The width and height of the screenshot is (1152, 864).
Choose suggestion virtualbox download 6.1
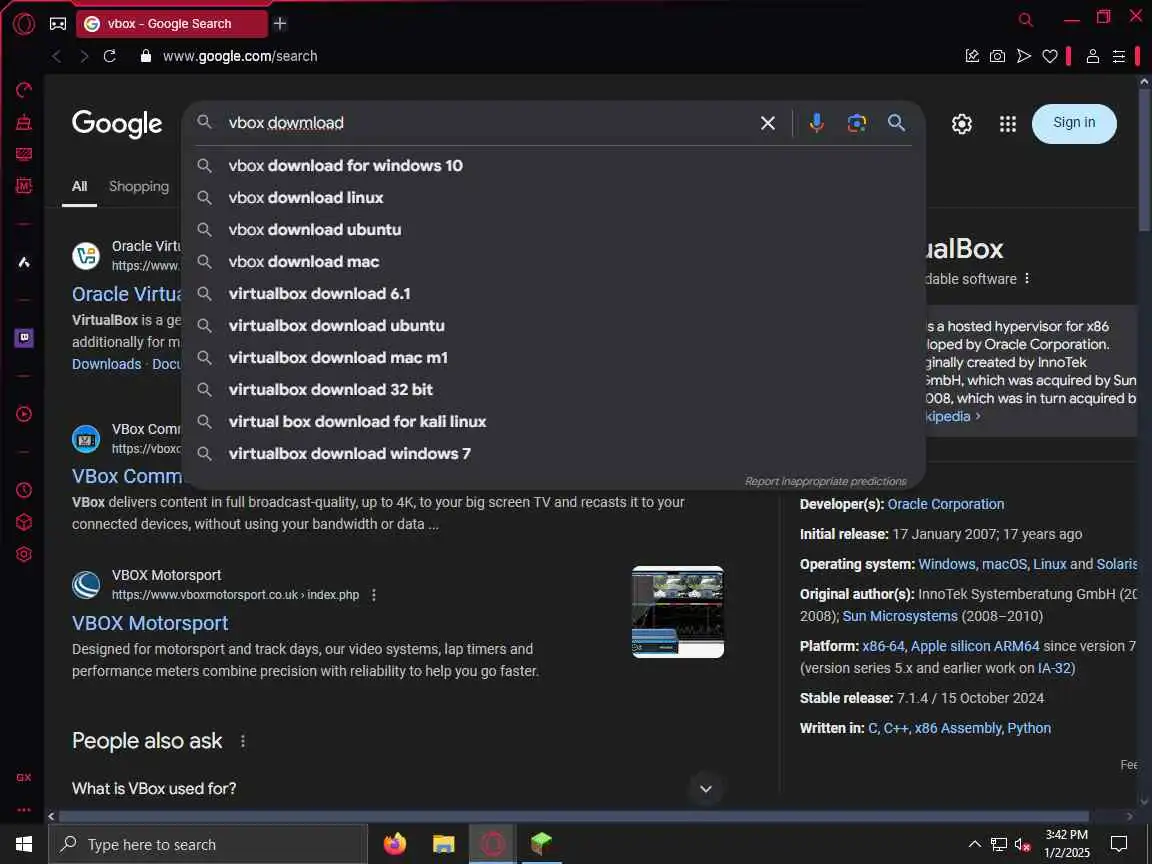(x=553, y=294)
